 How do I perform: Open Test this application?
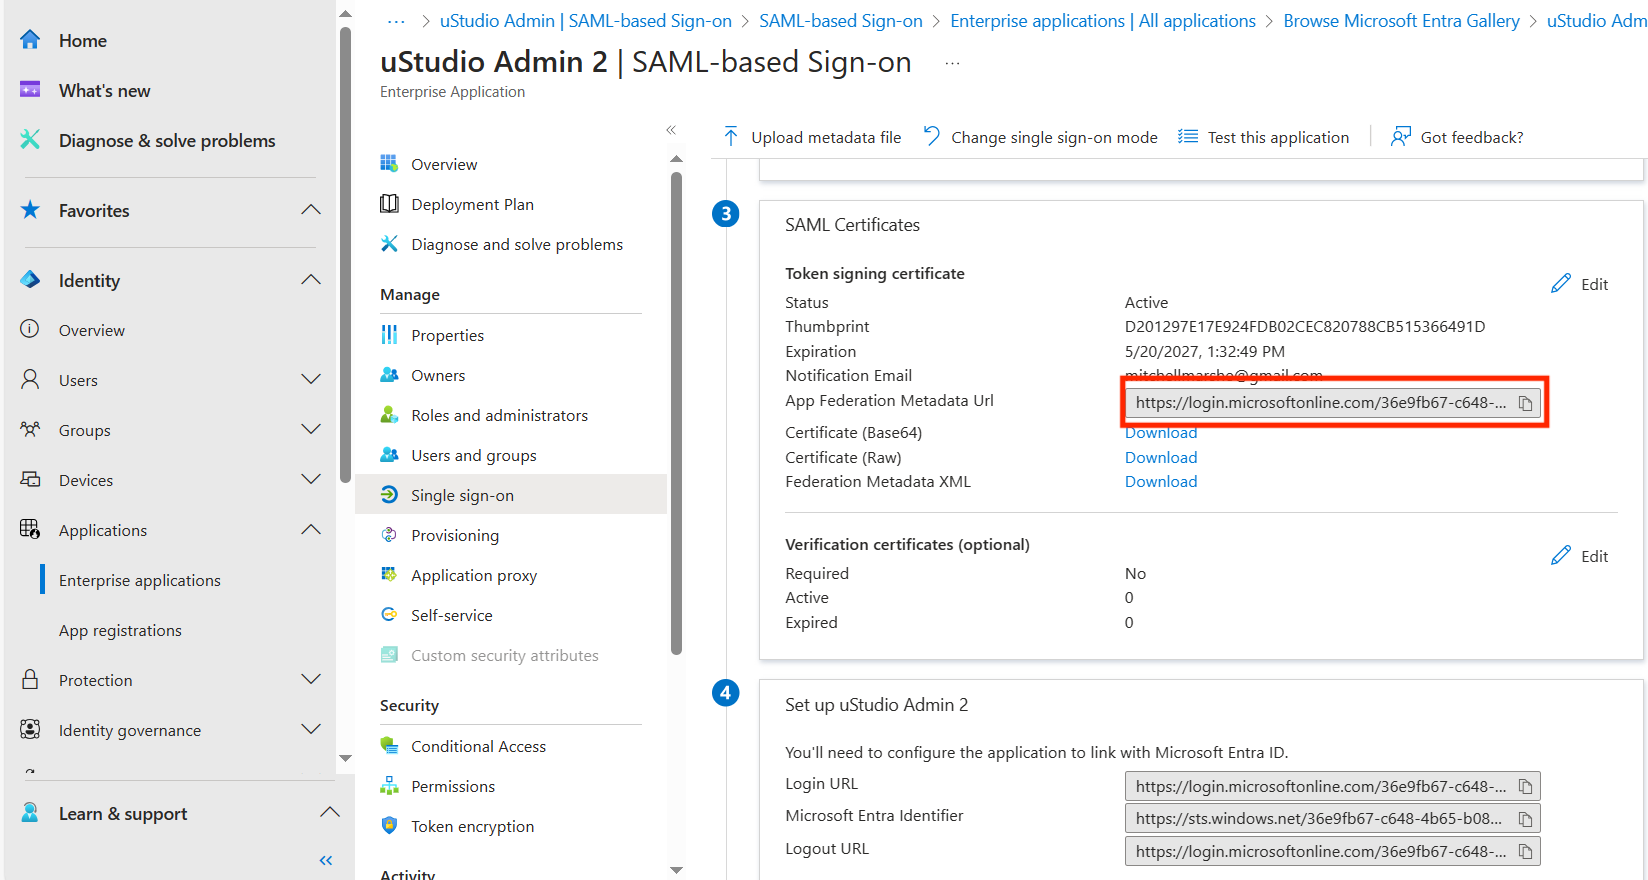(x=1264, y=137)
